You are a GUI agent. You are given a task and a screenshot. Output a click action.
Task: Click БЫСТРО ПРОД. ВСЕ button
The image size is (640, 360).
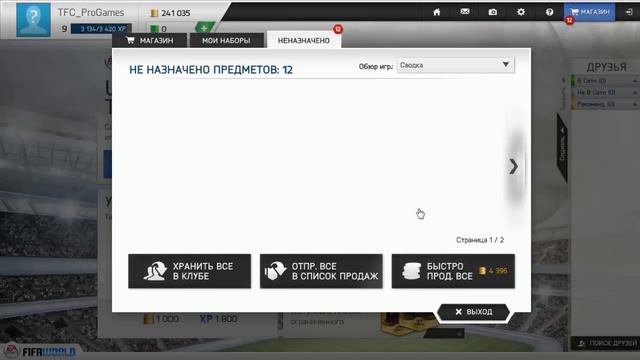pos(453,271)
